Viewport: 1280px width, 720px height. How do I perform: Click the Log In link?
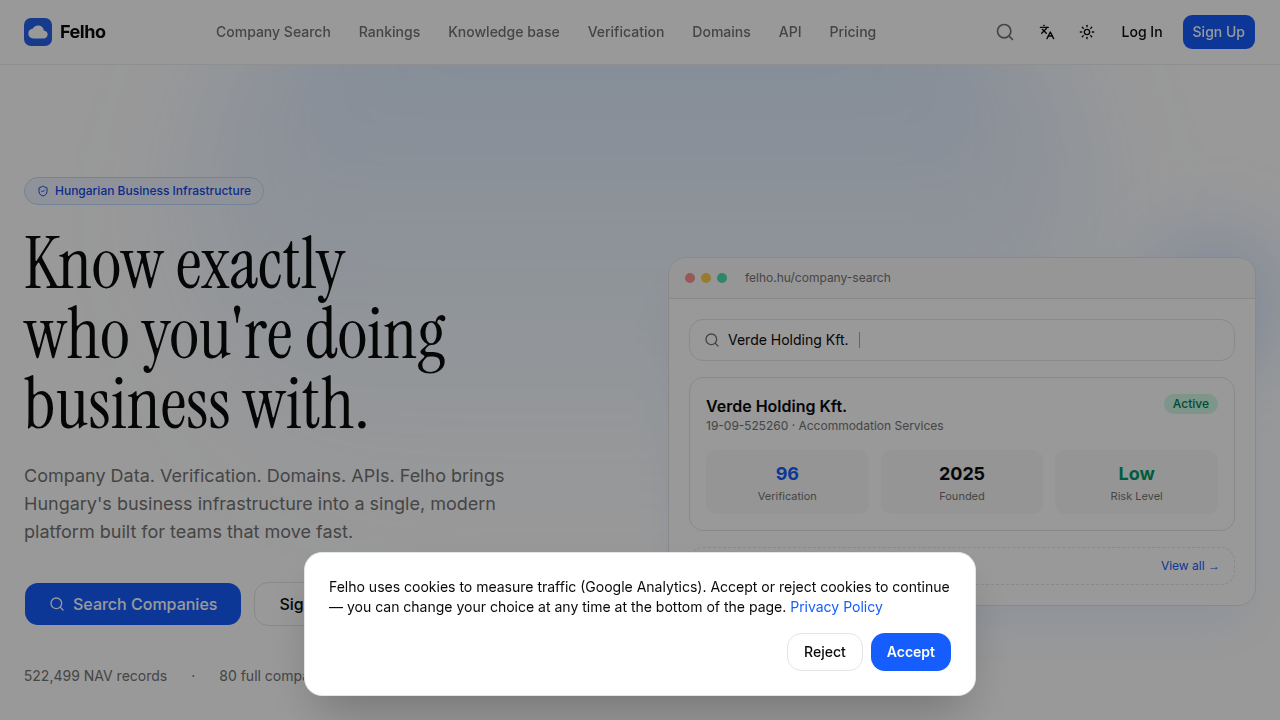click(x=1142, y=32)
